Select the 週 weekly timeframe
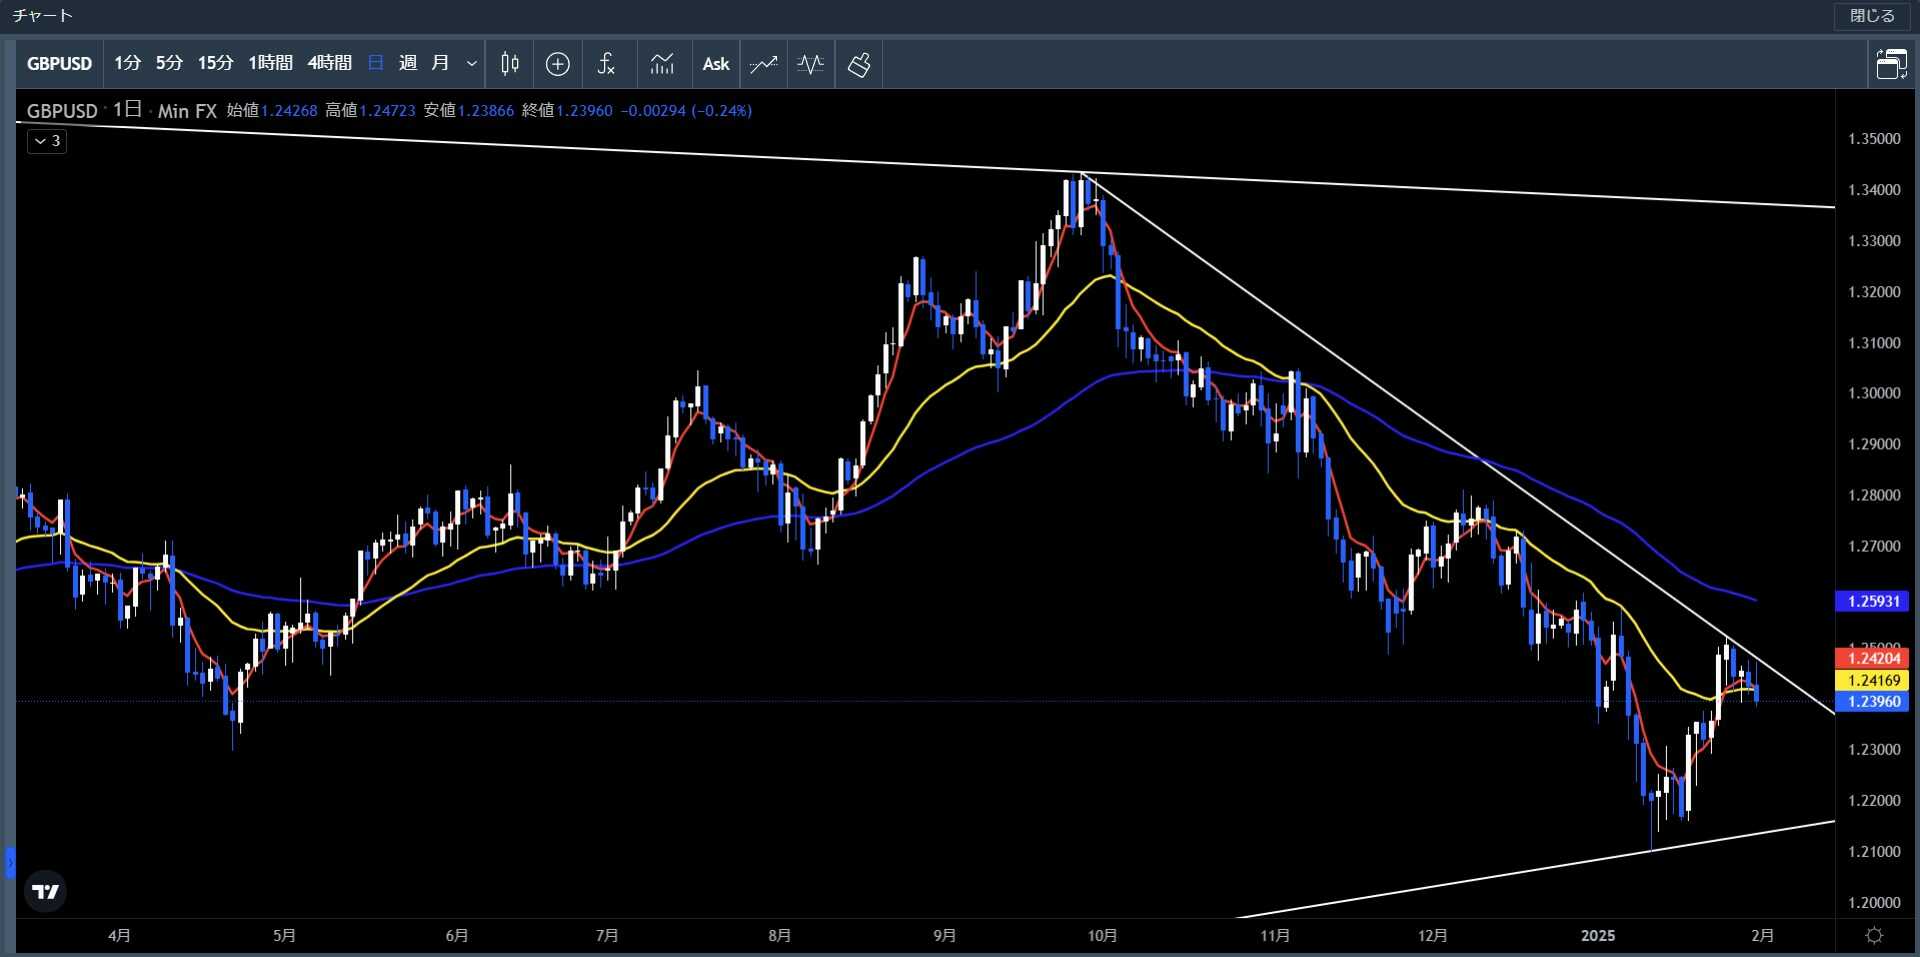 coord(408,64)
